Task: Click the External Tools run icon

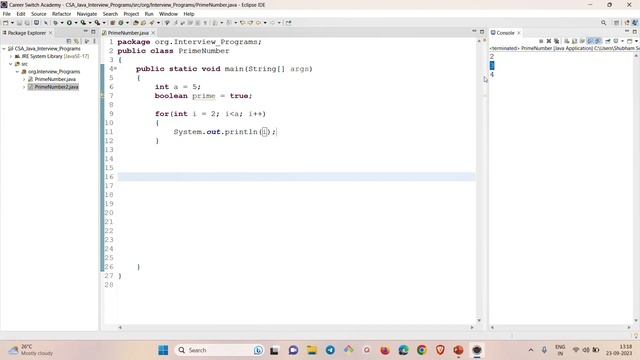Action: (x=98, y=23)
